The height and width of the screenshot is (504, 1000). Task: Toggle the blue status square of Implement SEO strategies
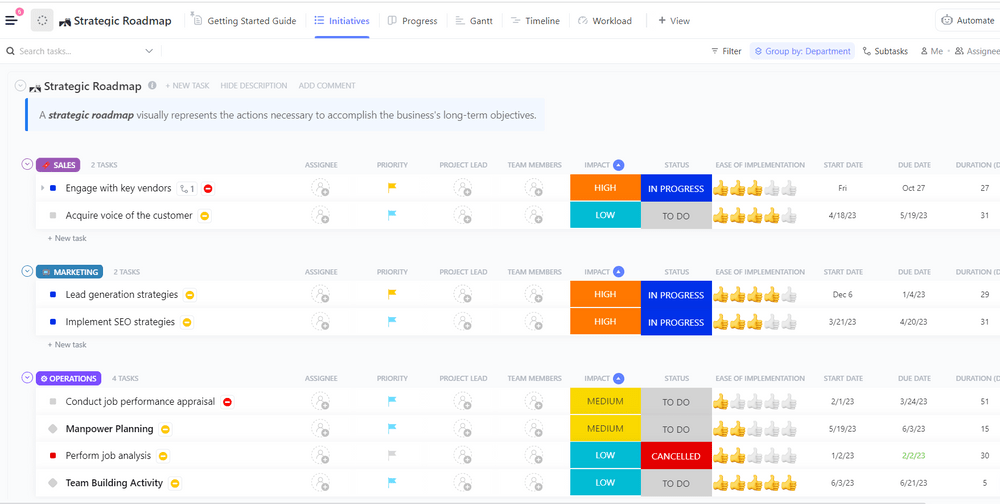(x=53, y=322)
